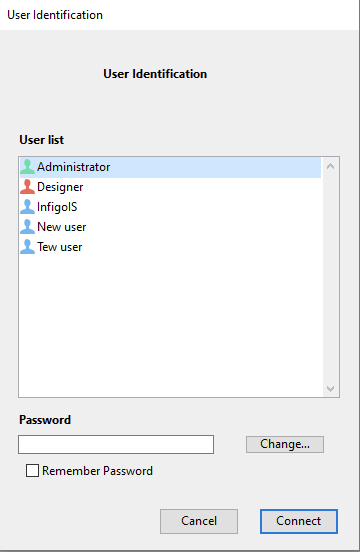Click empty area of the user list

(170, 324)
